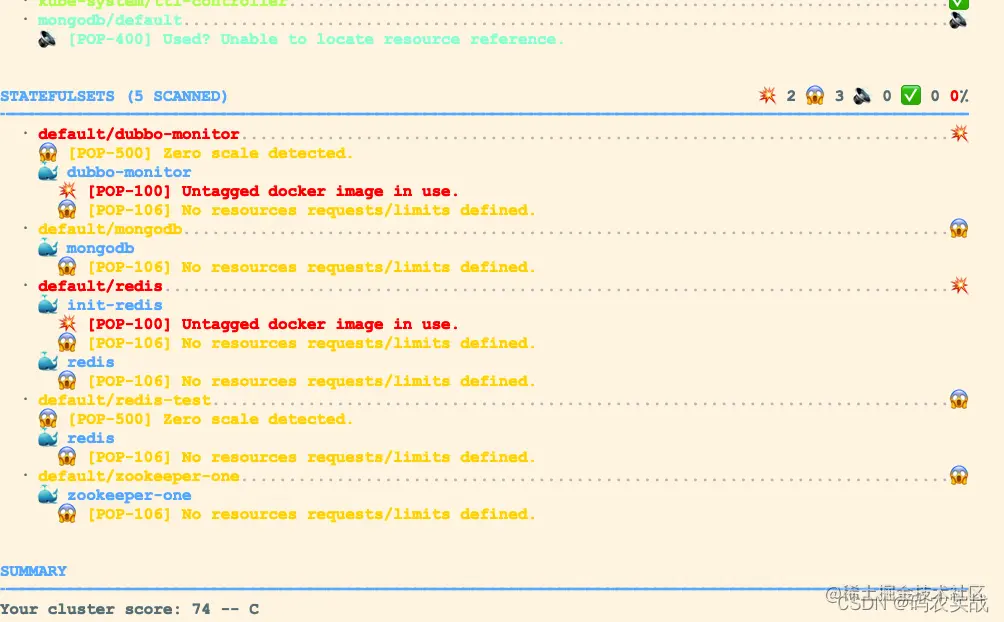Screen dimensions: 1004x622
Task: Click the 'default/dubbo-monitor' resource name
Action: click(138, 134)
